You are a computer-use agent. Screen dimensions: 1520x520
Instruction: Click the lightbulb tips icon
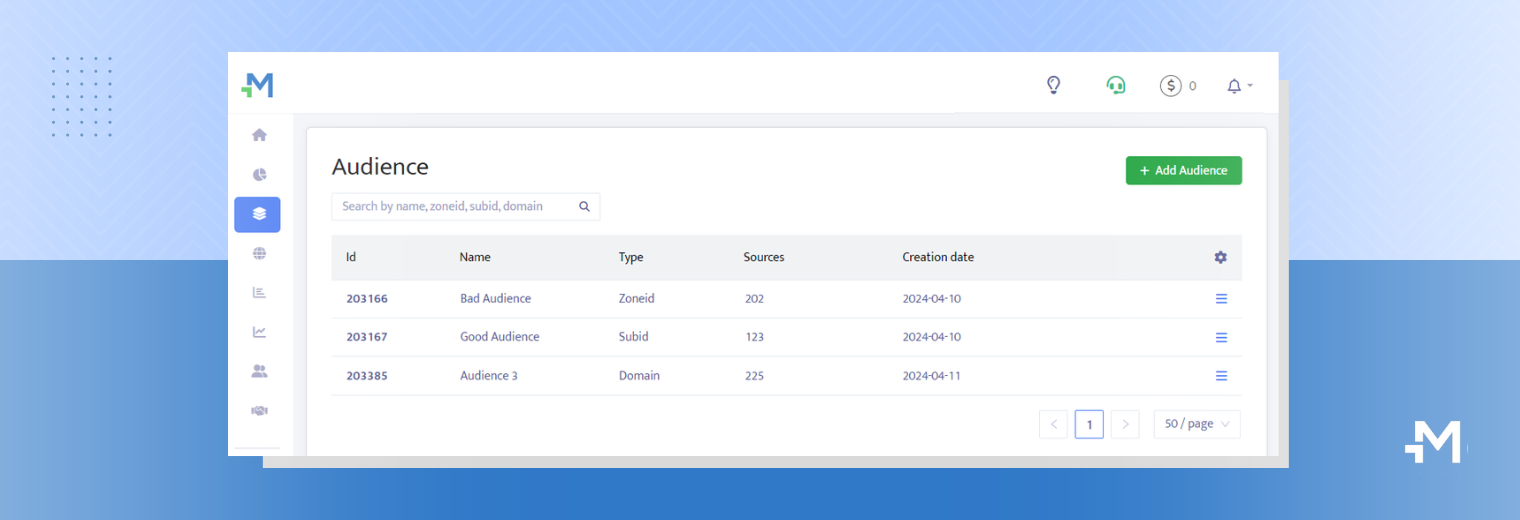tap(1053, 86)
